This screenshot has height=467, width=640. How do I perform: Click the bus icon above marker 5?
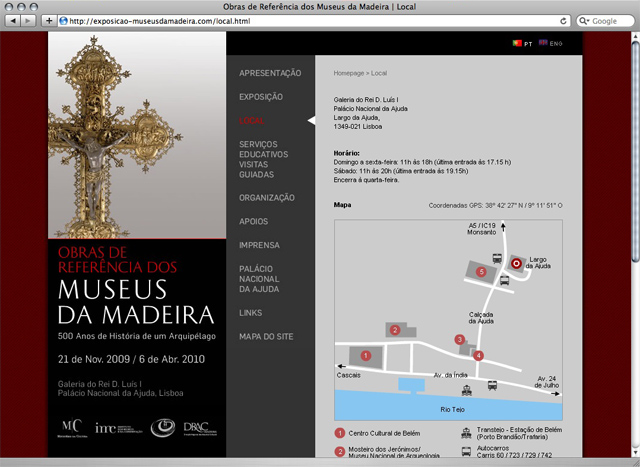pos(497,258)
